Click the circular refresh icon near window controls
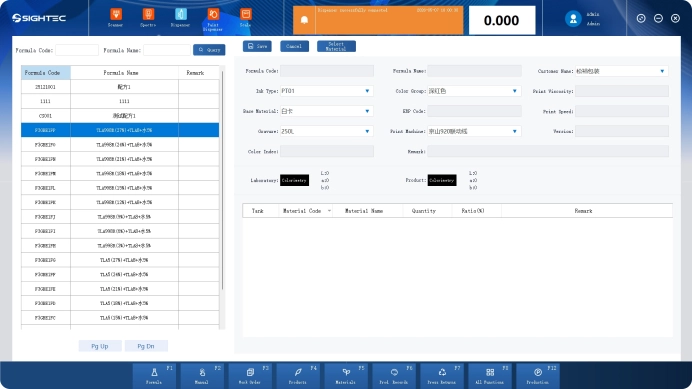692x389 pixels. [641, 18]
